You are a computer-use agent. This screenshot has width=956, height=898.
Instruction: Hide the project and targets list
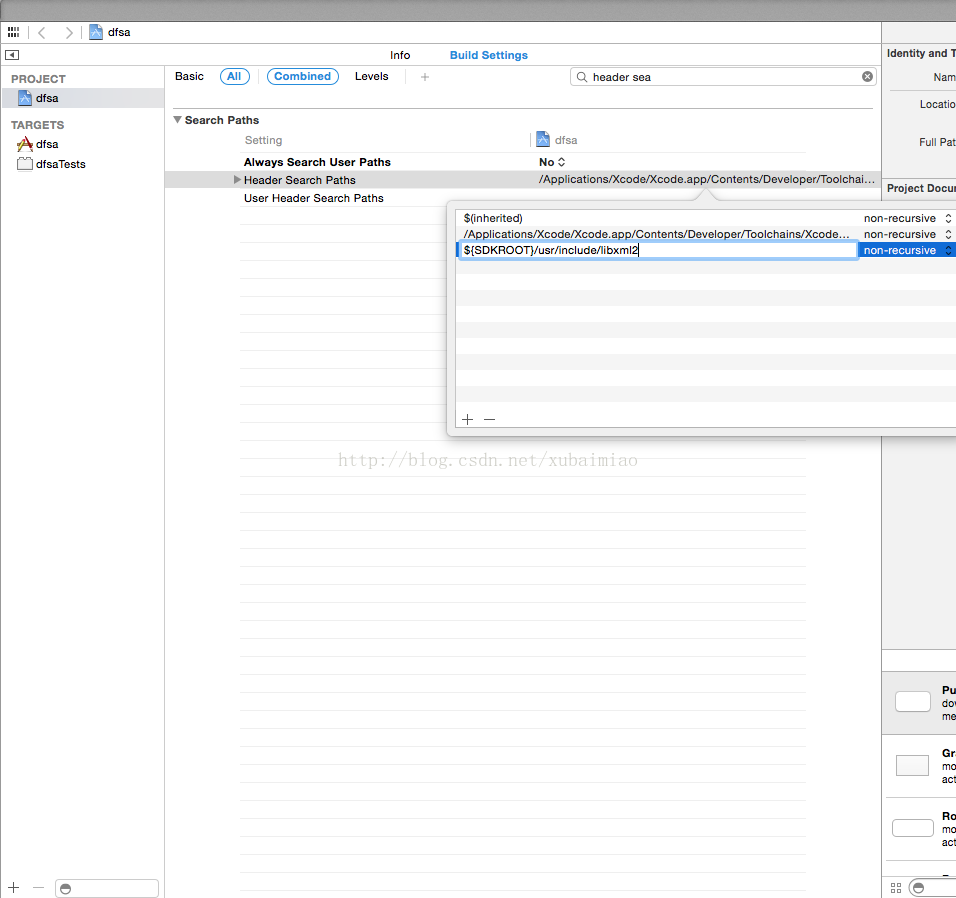pos(12,55)
